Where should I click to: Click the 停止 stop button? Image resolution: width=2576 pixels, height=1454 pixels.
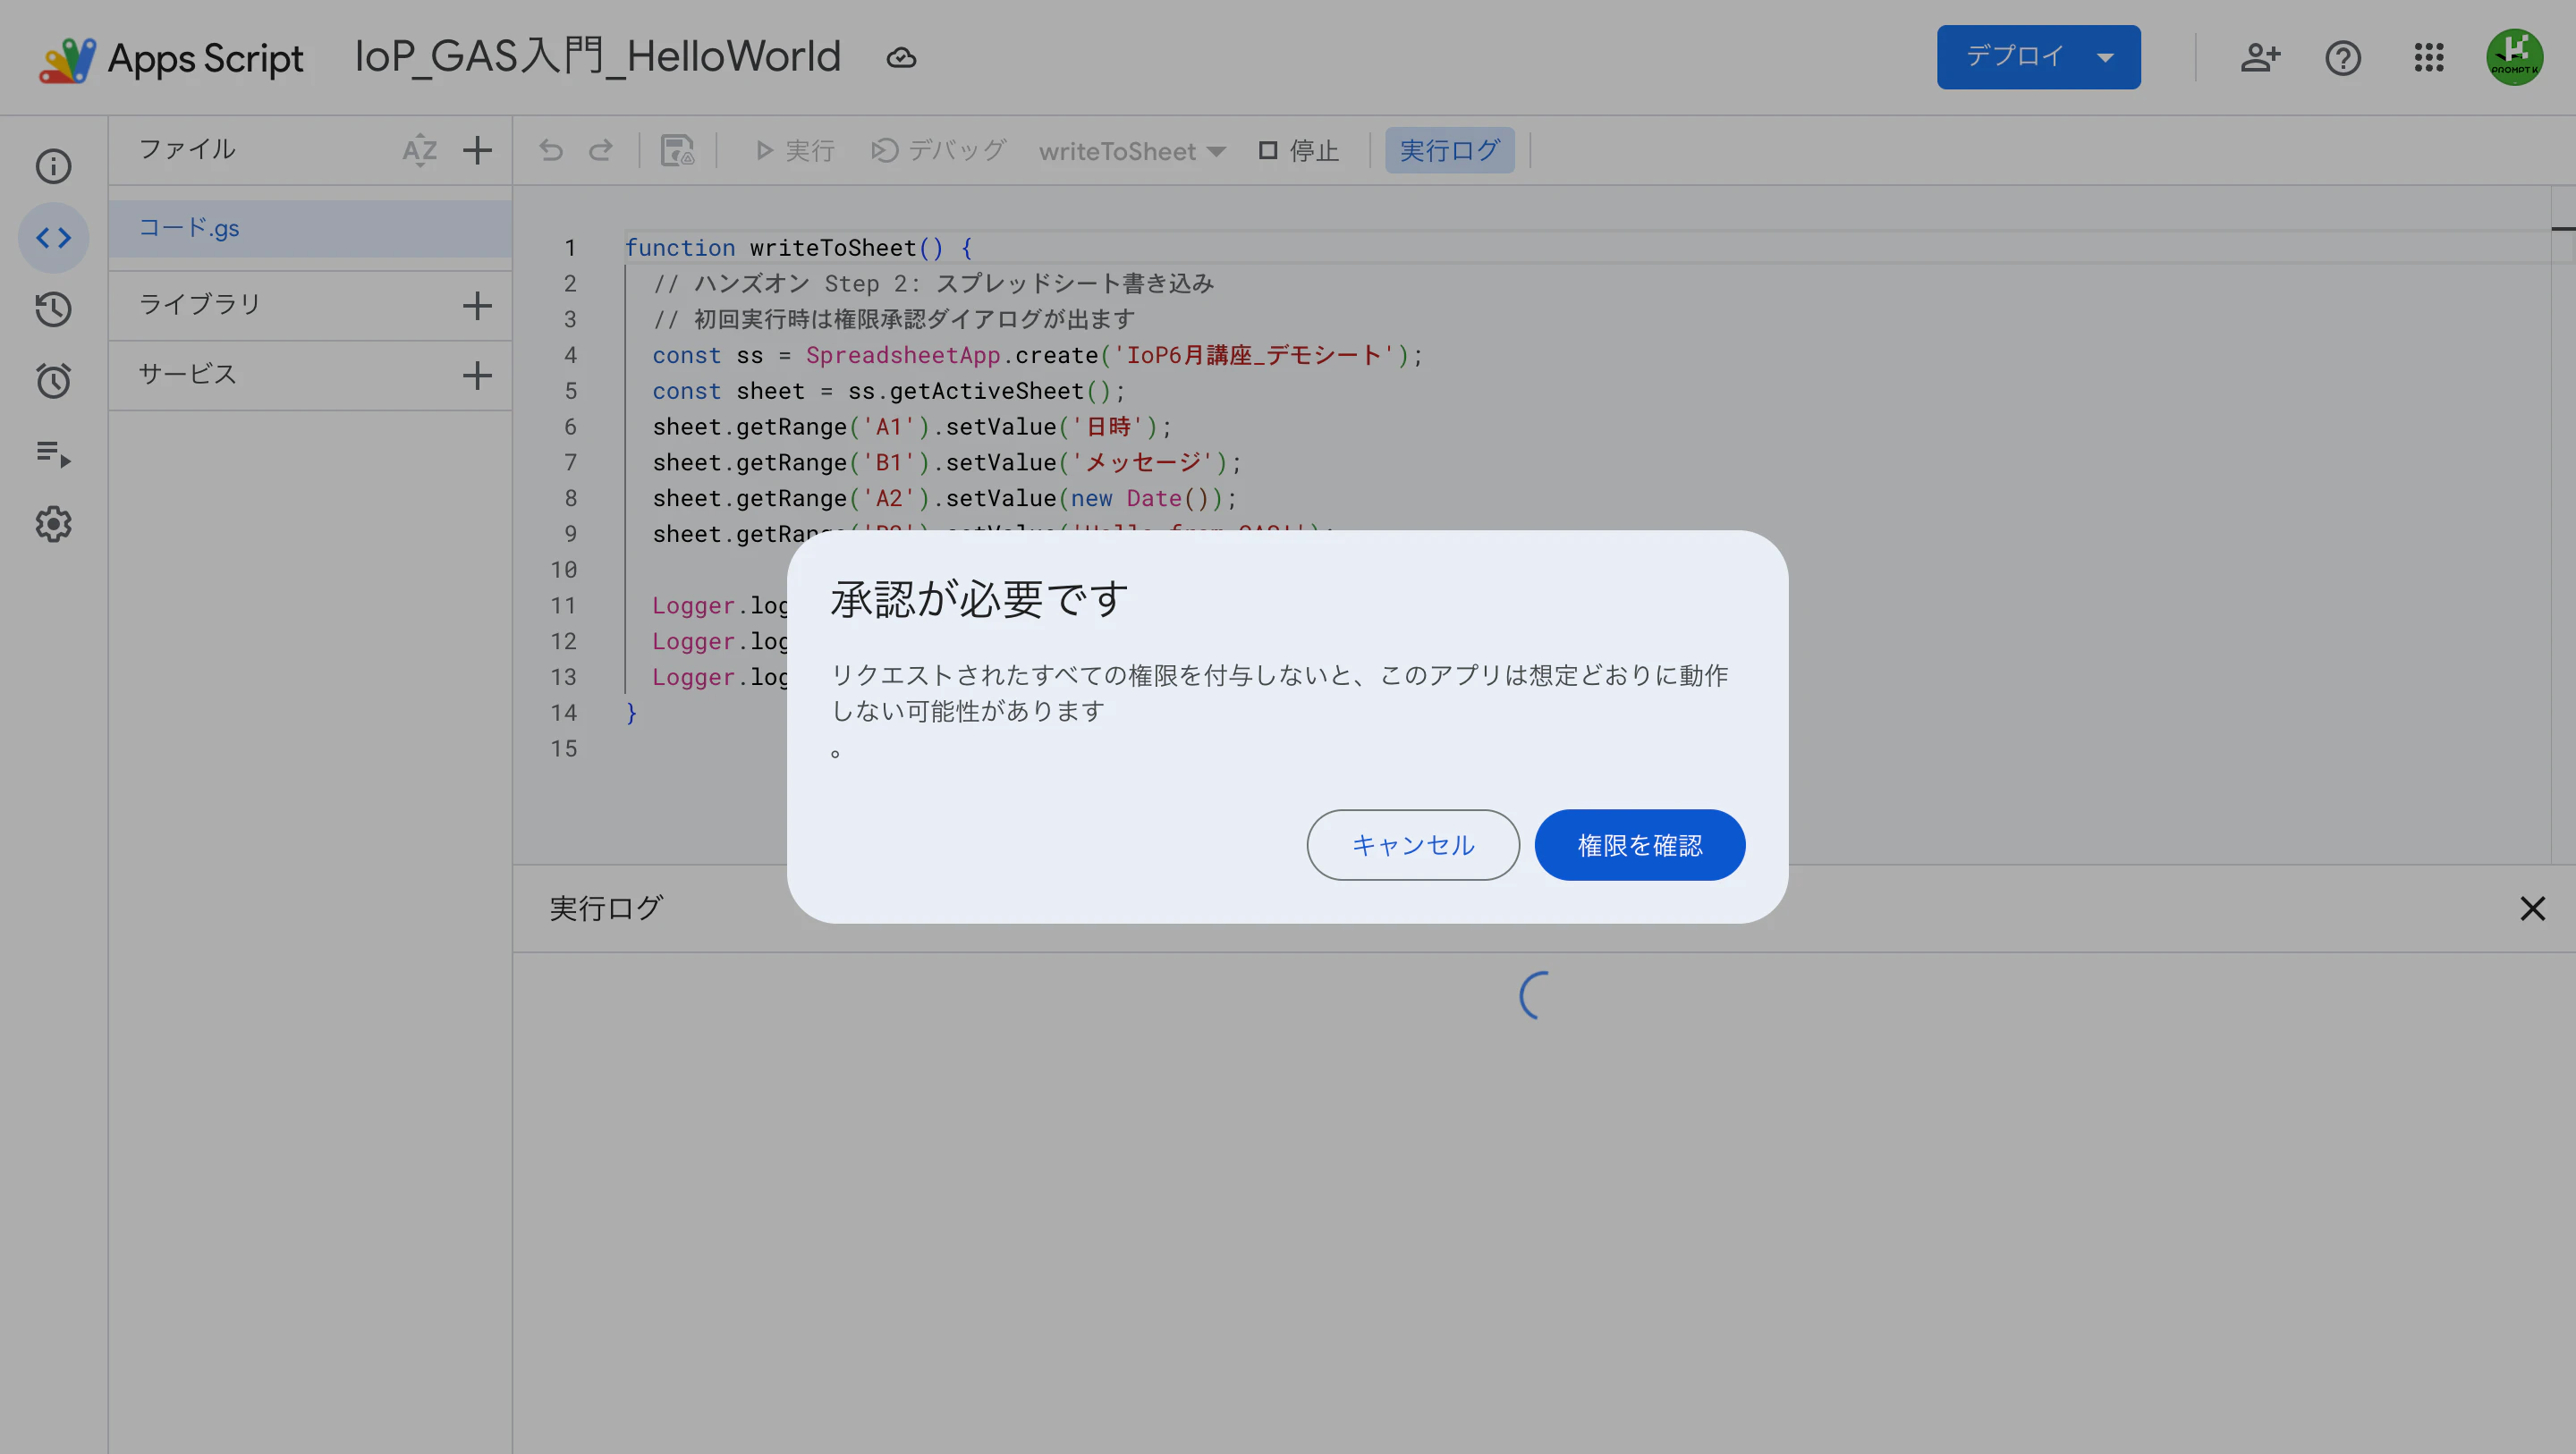[1299, 150]
